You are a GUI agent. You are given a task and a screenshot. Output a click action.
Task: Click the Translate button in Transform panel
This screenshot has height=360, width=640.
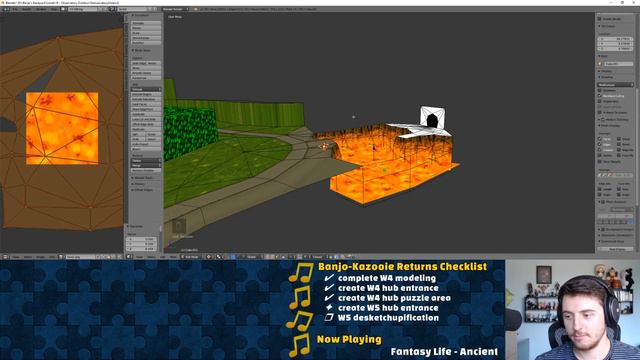click(x=146, y=23)
